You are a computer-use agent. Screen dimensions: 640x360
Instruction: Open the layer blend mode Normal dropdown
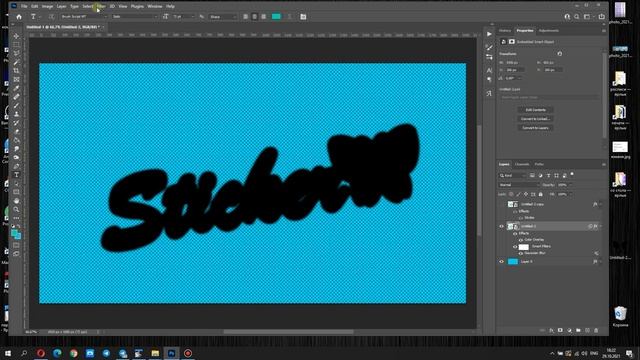(x=518, y=185)
